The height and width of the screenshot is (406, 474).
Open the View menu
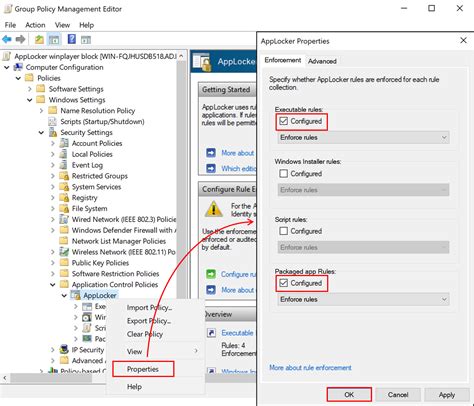pos(62,25)
